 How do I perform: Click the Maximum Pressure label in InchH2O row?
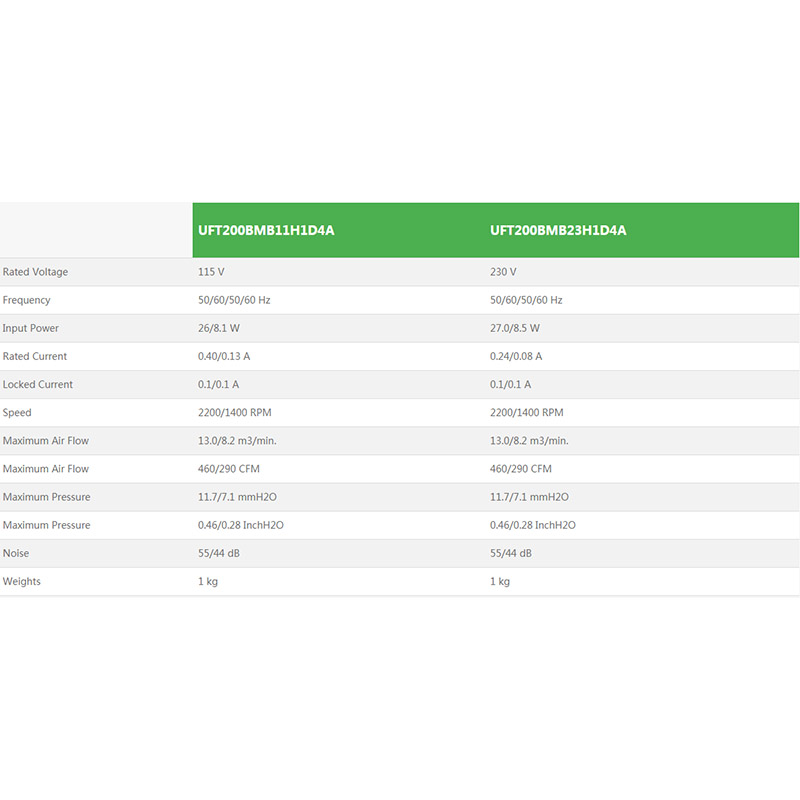click(47, 525)
